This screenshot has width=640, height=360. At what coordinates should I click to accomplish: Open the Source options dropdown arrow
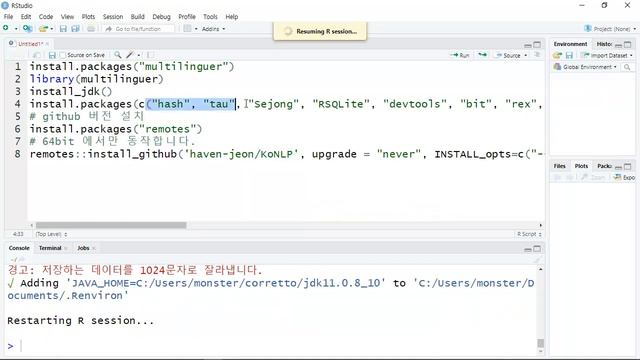click(526, 55)
